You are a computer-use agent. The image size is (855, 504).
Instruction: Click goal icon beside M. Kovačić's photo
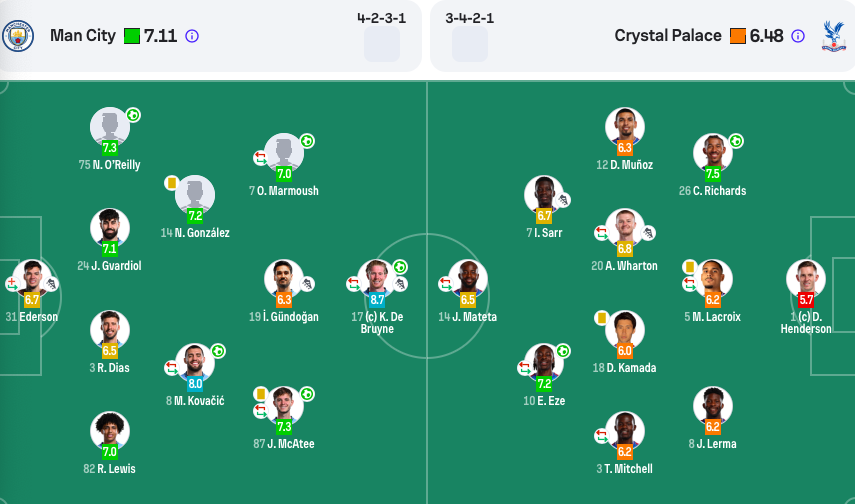[x=218, y=351]
